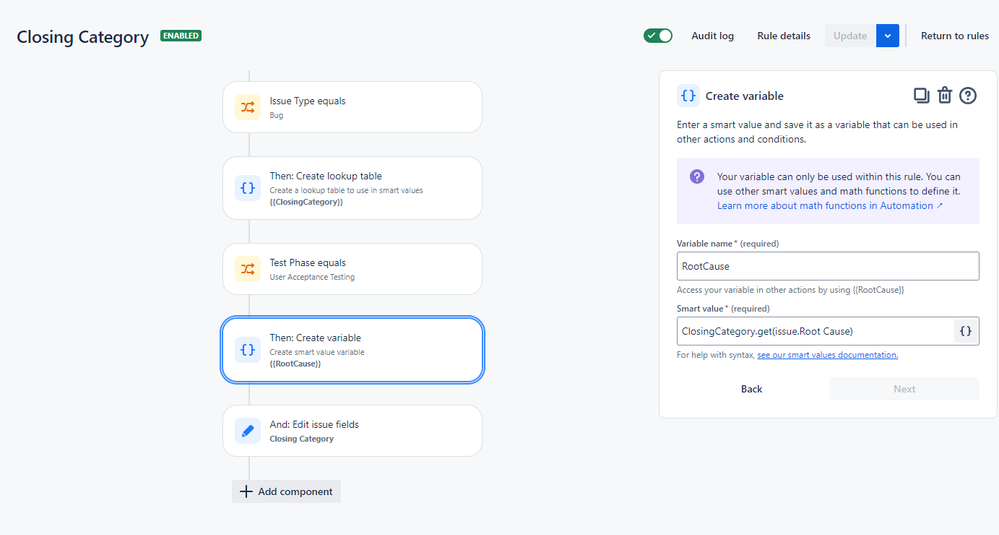Select the Test Phase equals condition
The width and height of the screenshot is (999, 535).
coord(352,269)
